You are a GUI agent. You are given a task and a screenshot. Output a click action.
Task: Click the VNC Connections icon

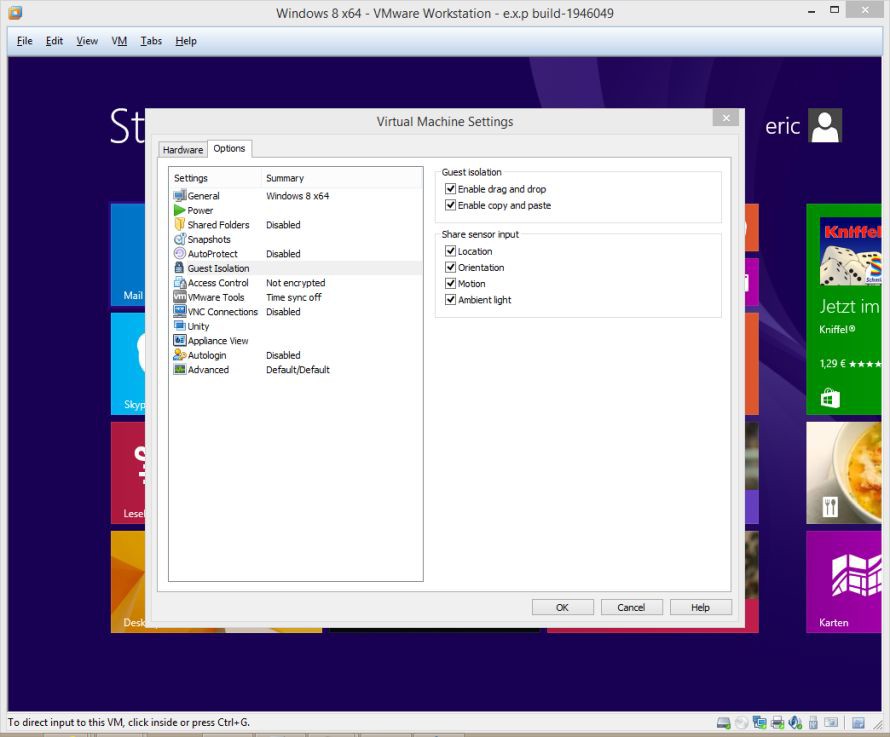coord(179,311)
